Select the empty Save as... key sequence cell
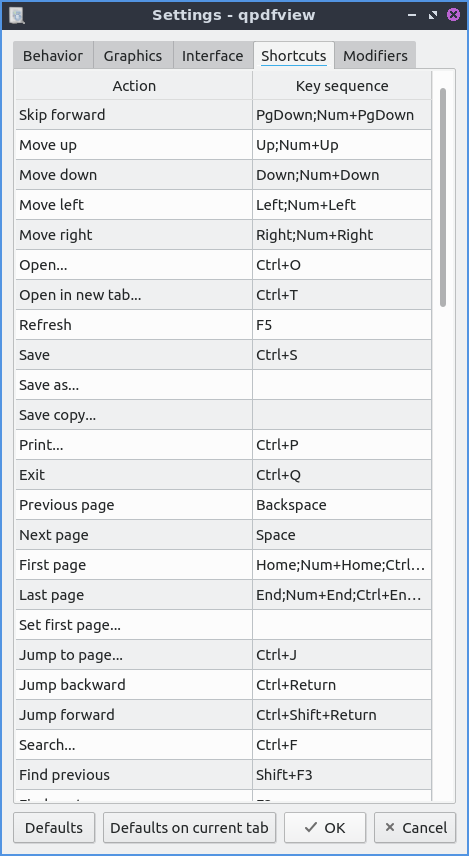 coord(342,385)
